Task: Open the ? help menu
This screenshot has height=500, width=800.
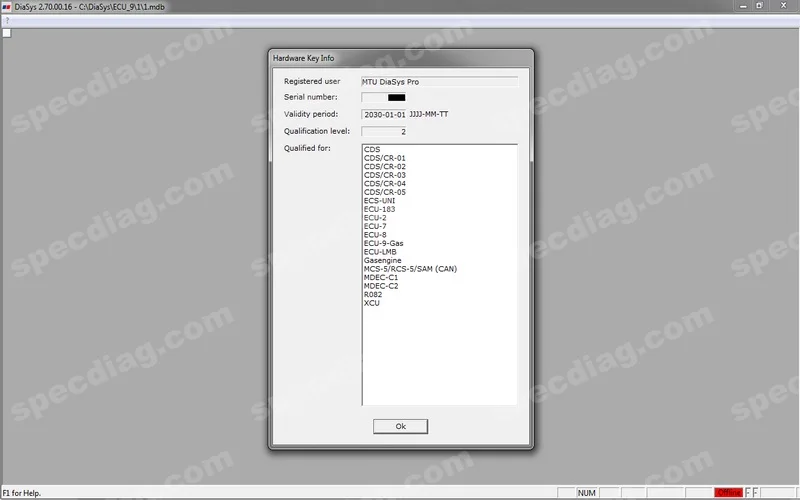Action: pyautogui.click(x=7, y=20)
